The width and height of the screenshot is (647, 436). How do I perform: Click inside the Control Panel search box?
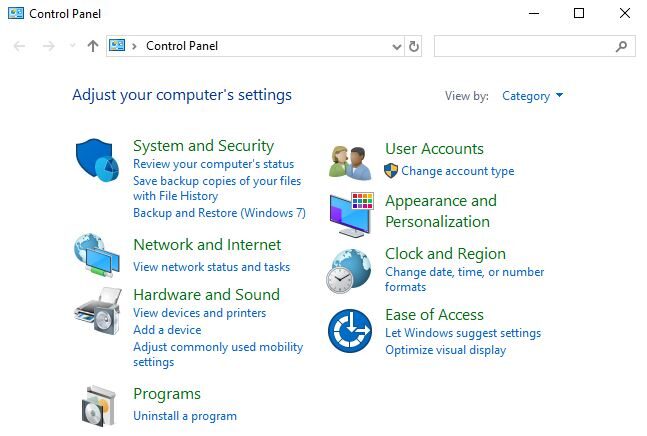(x=524, y=46)
